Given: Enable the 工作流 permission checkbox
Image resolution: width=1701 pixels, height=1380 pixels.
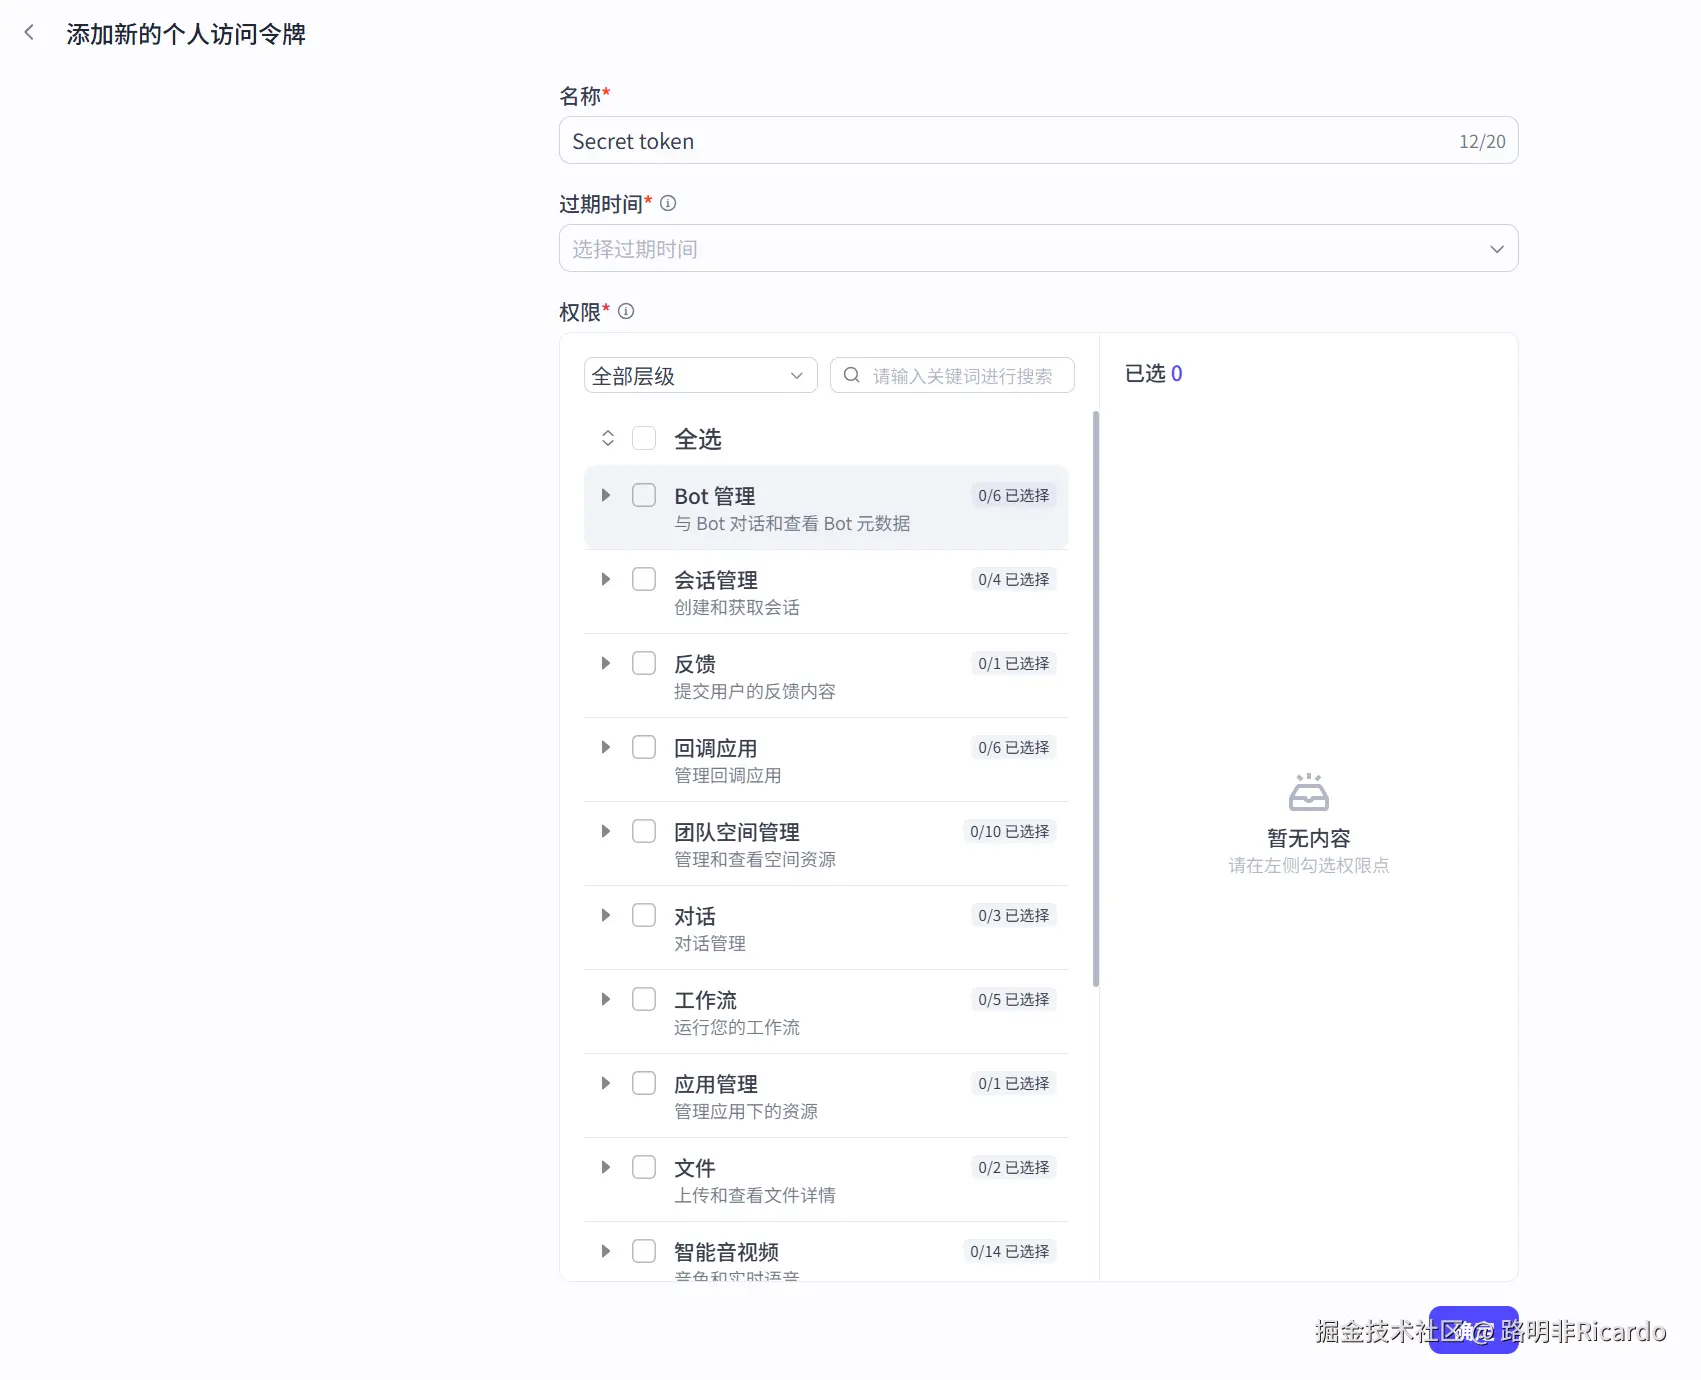Looking at the screenshot, I should click(644, 999).
